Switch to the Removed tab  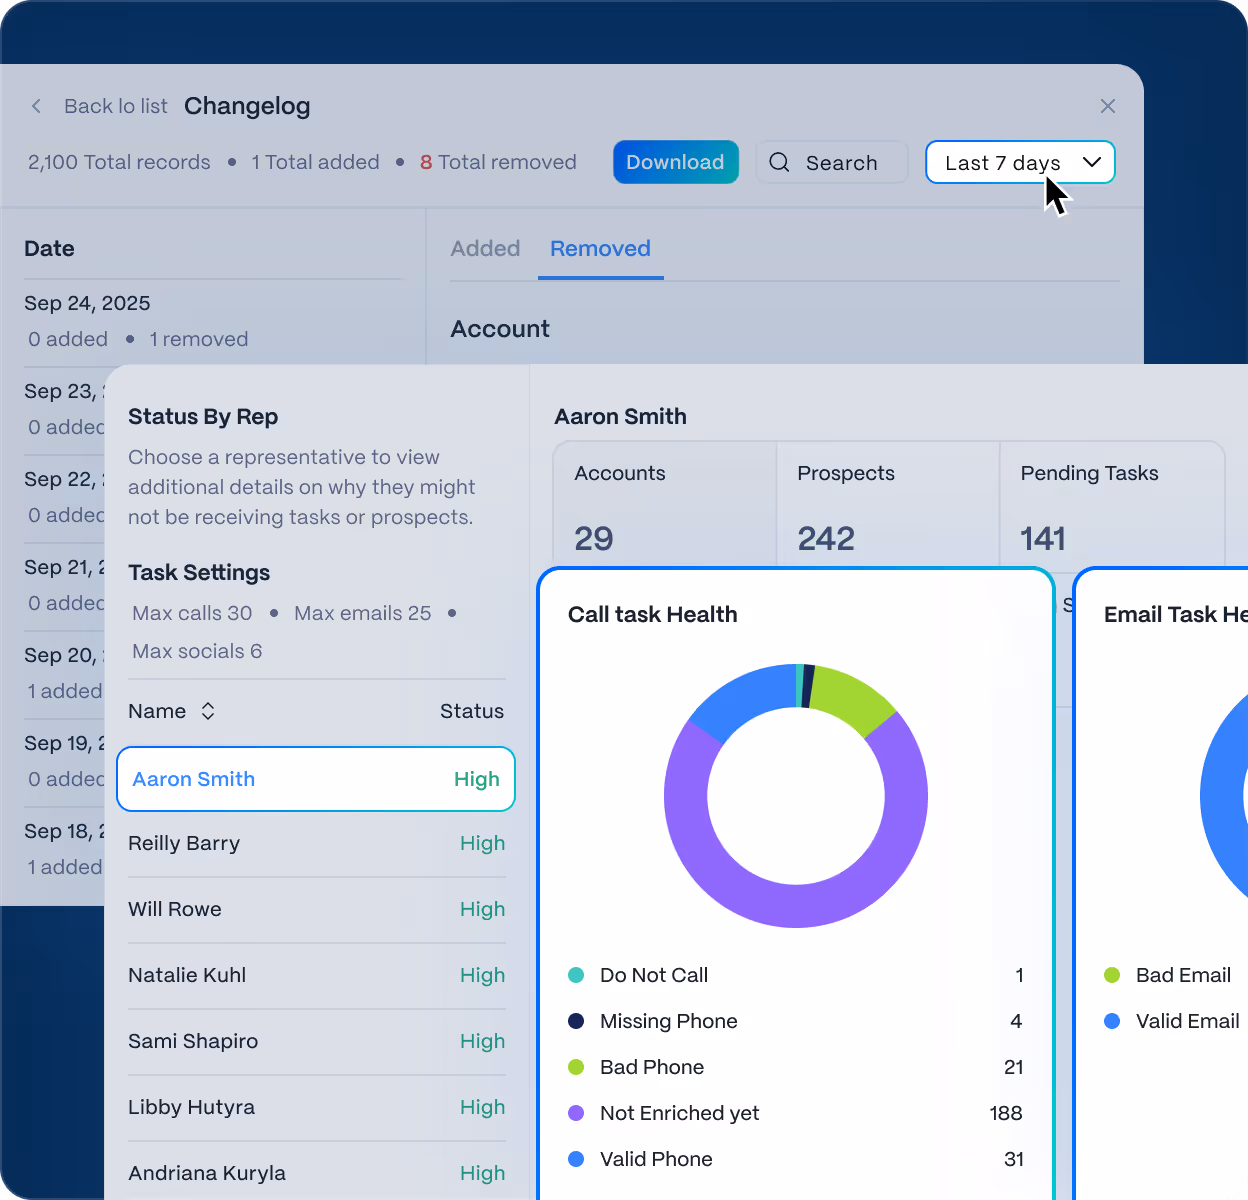(599, 249)
